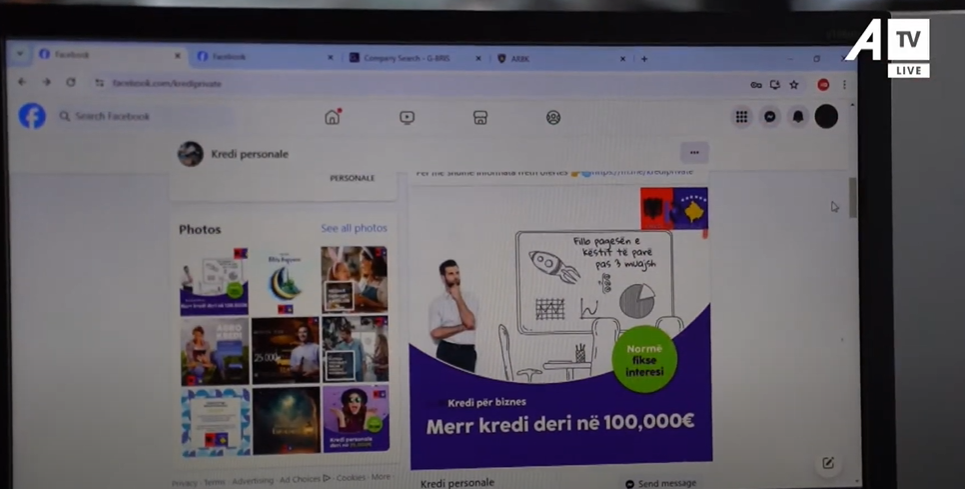Image resolution: width=965 pixels, height=489 pixels.
Task: Click the Privacy footer link
Action: pos(185,483)
